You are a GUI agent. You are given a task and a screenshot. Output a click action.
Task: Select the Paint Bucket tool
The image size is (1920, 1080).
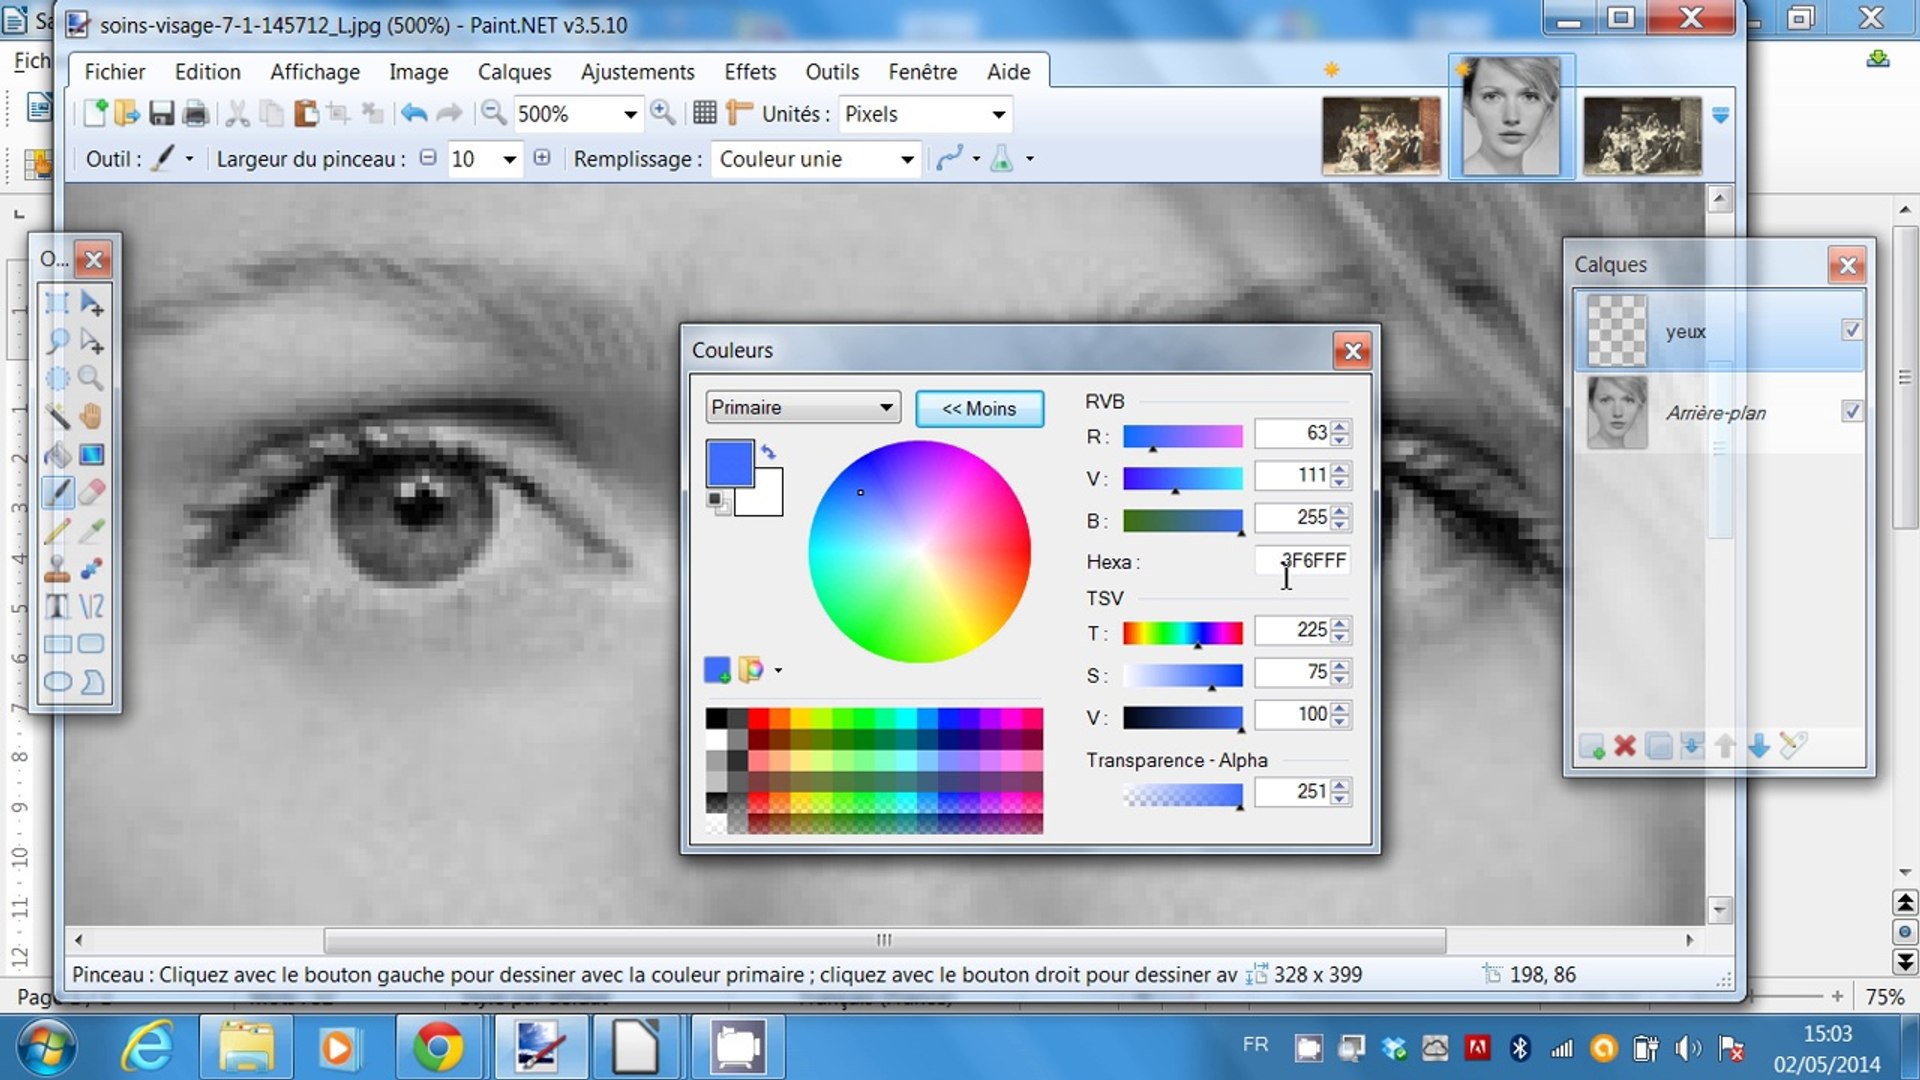point(57,455)
